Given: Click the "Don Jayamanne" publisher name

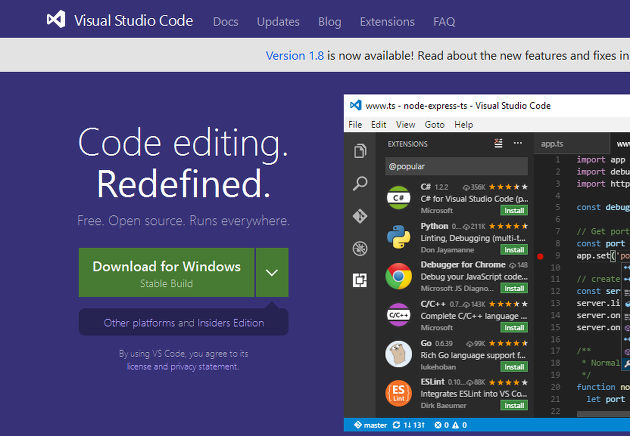Looking at the screenshot, I should click(447, 250).
